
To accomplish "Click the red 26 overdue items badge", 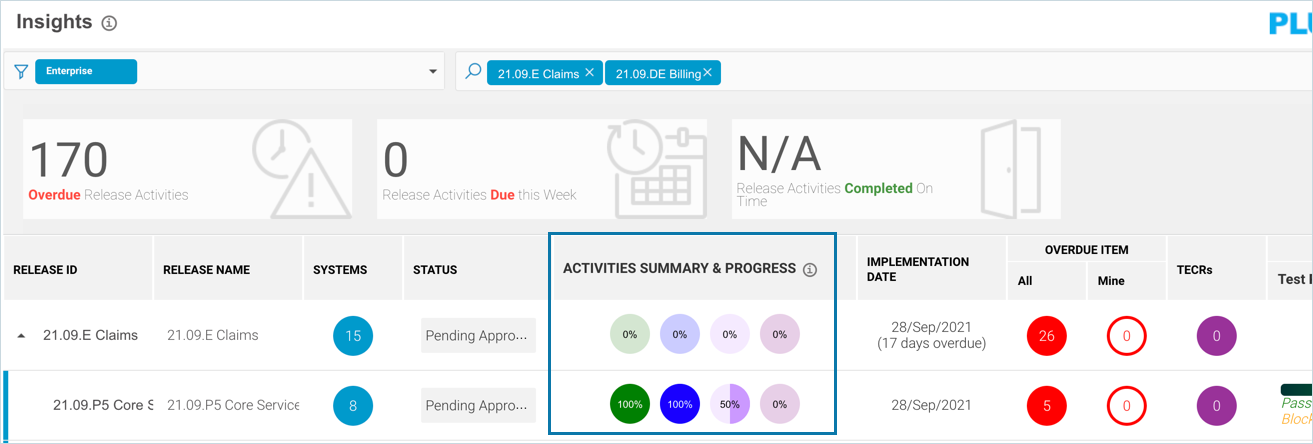I will click(1046, 336).
